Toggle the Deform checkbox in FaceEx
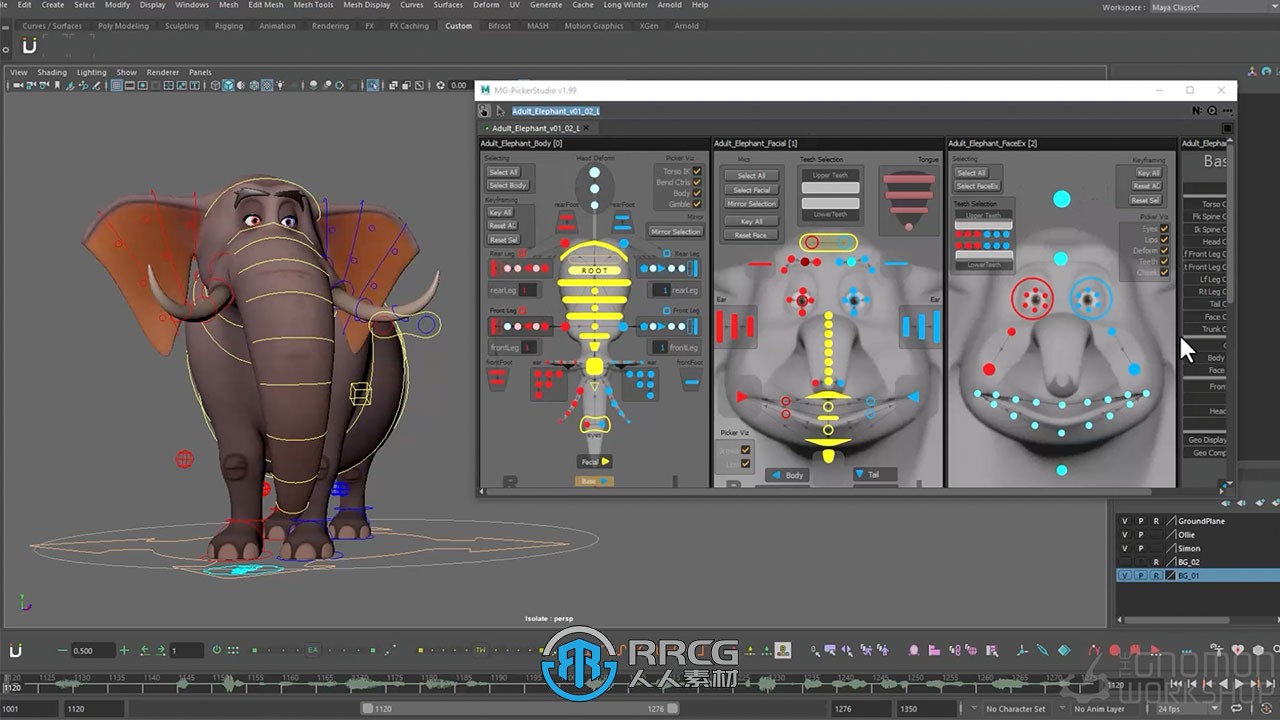Viewport: 1280px width, 720px height. pyautogui.click(x=1164, y=251)
